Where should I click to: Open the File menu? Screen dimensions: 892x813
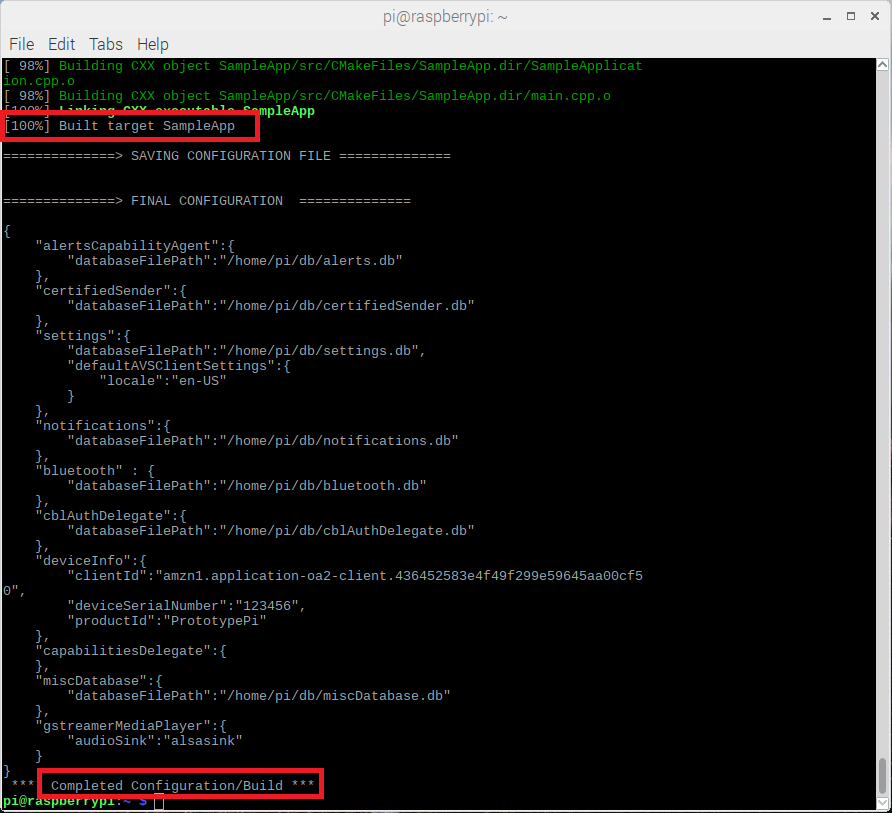click(x=22, y=44)
